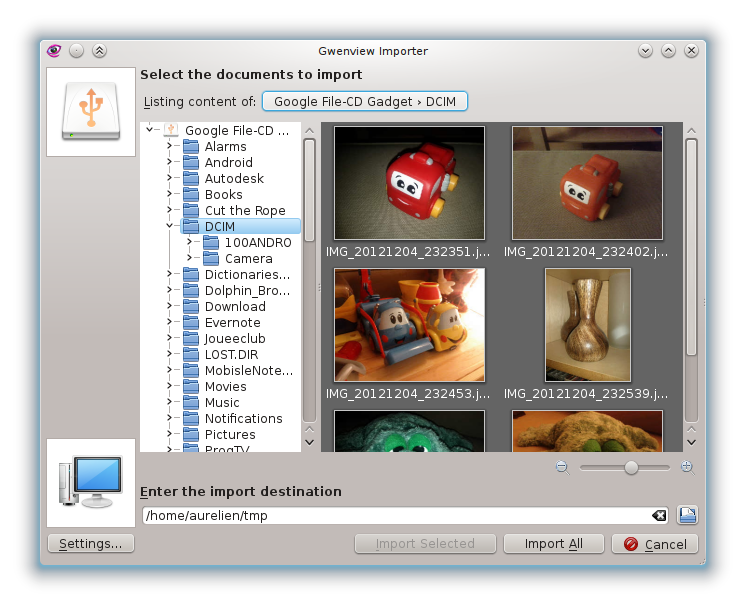Clear the destination path field text

pos(659,516)
